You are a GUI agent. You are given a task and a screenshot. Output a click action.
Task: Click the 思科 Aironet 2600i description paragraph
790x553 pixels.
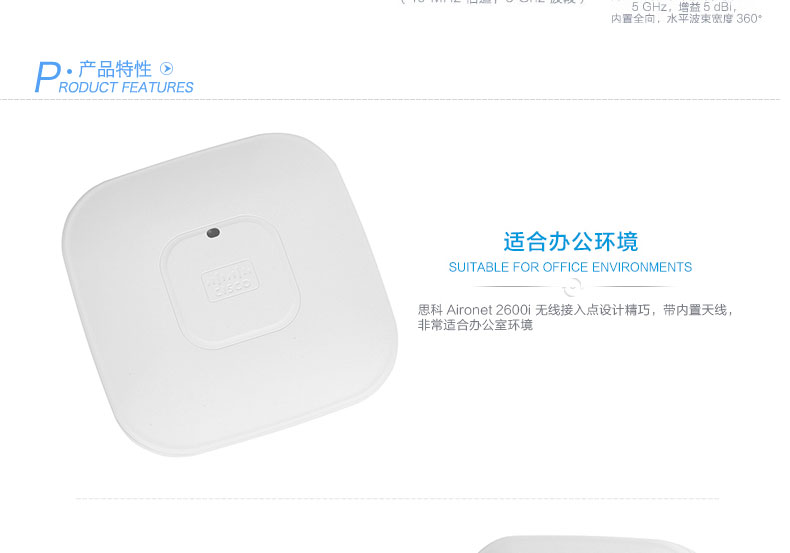(x=575, y=317)
